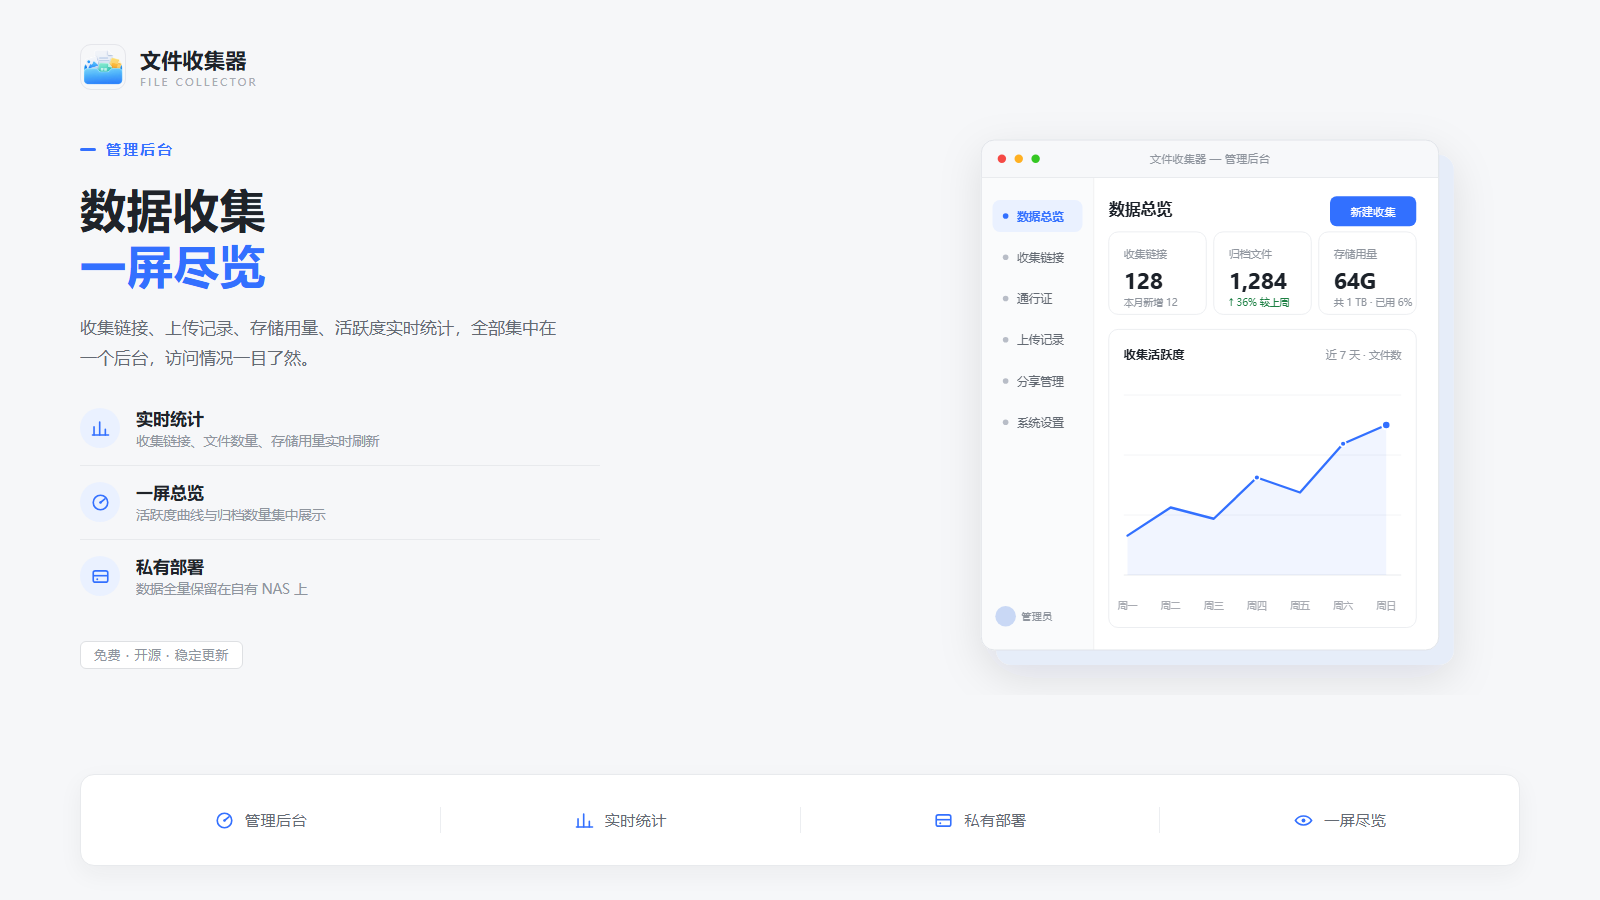Image resolution: width=1600 pixels, height=900 pixels.
Task: Click the 周日 data point on activity chart
Action: [x=1386, y=425]
